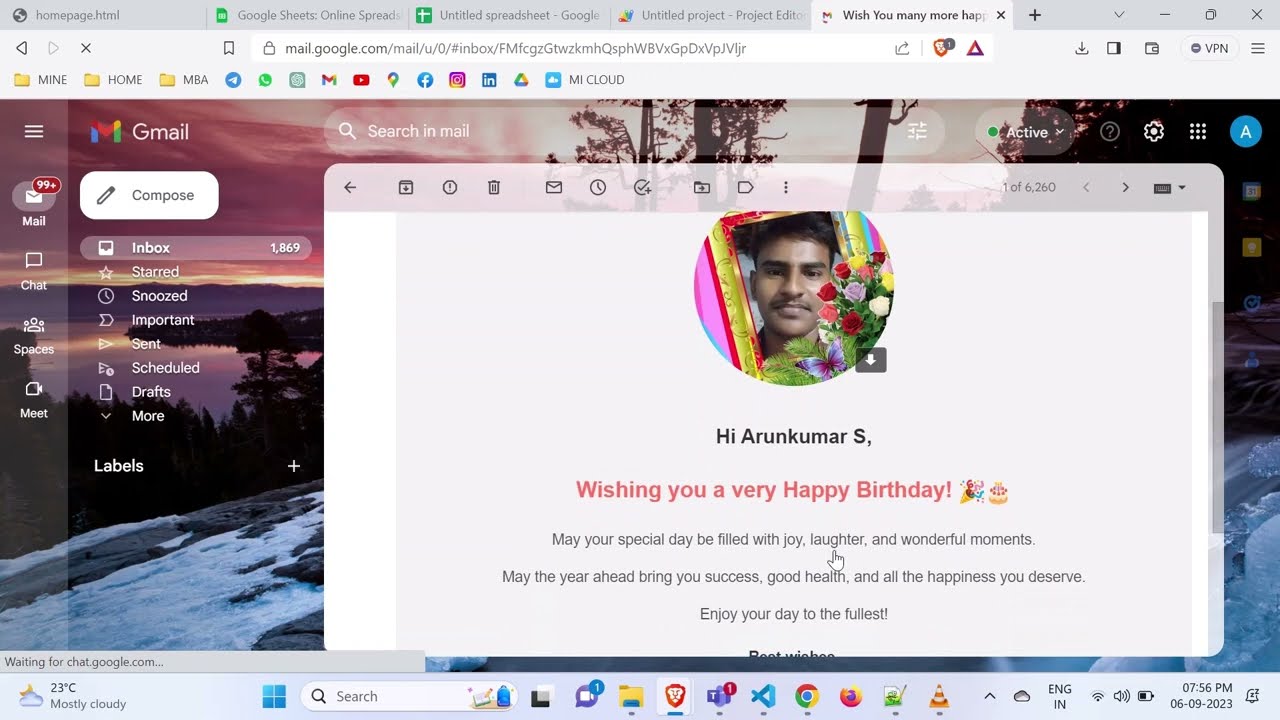
Task: Open the Labels tag icon
Action: (x=746, y=187)
